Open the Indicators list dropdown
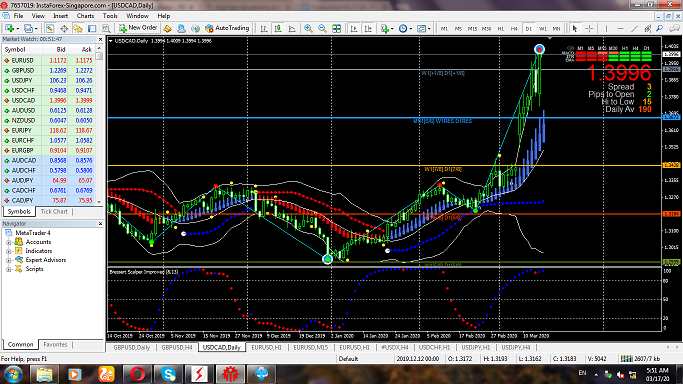683x384 pixels. point(386,28)
